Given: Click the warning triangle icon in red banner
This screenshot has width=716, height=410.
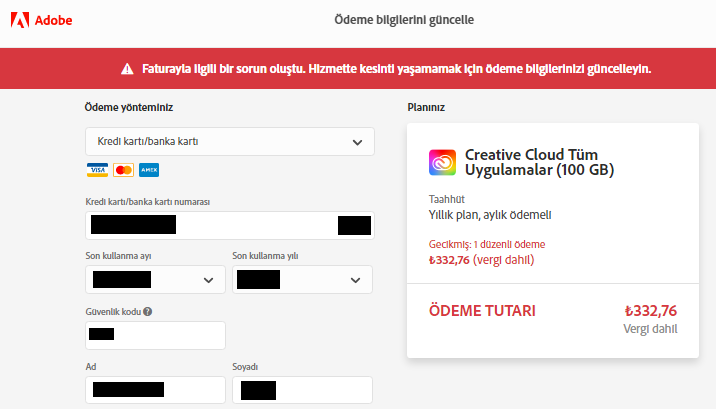Looking at the screenshot, I should [x=127, y=69].
